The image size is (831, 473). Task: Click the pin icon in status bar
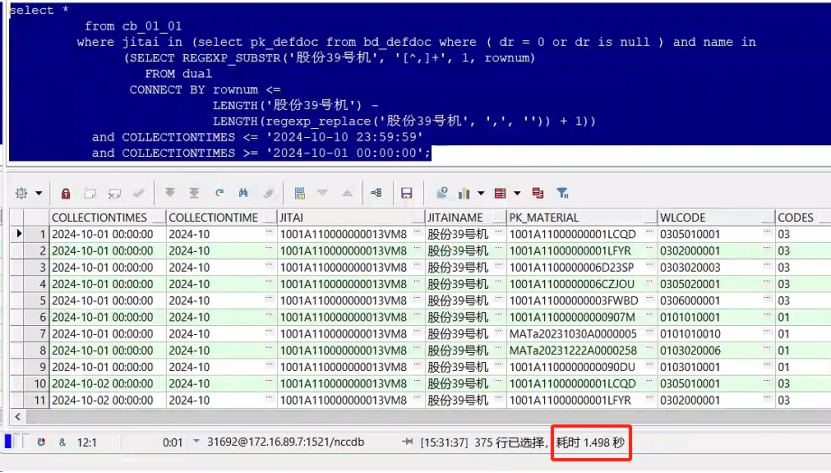coord(407,441)
